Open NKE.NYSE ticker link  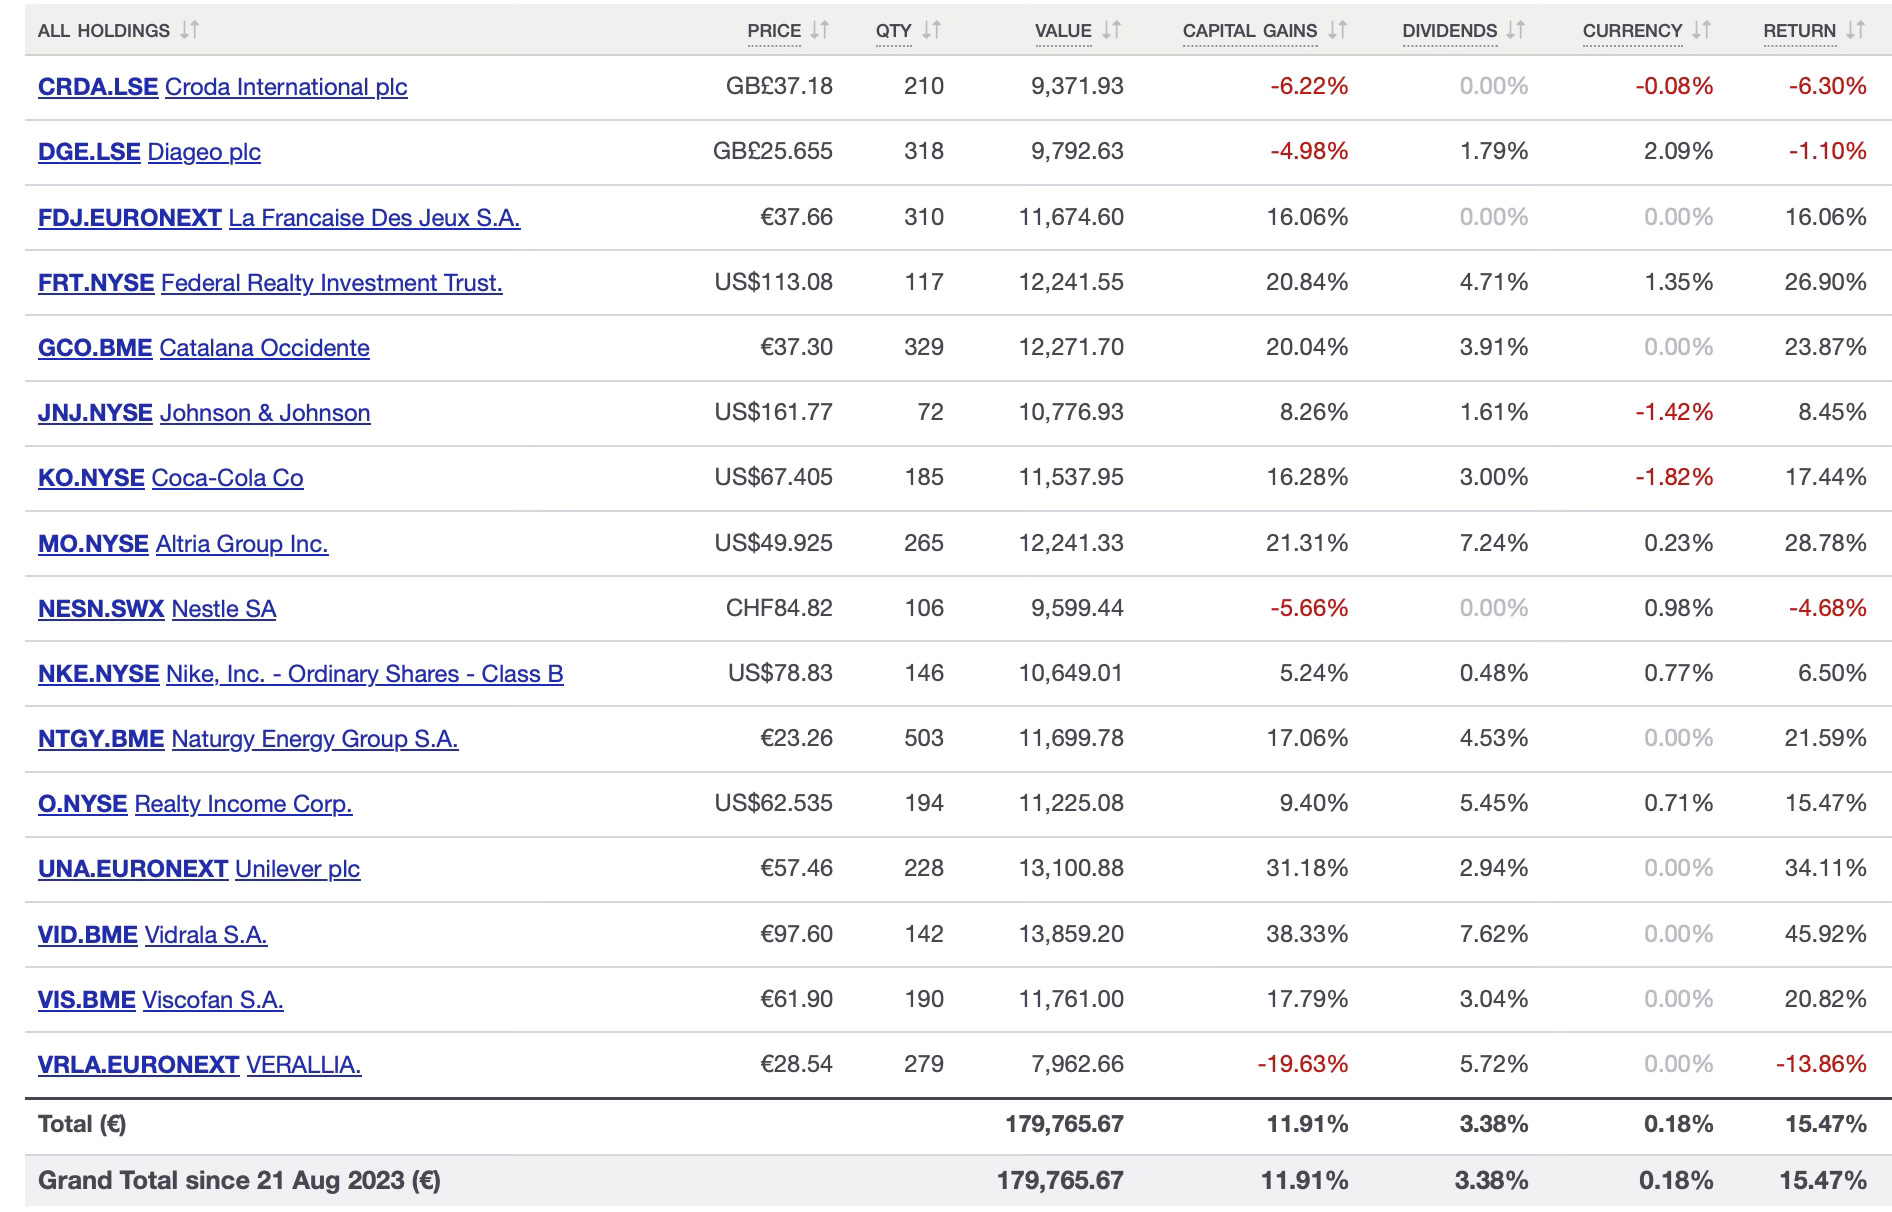pyautogui.click(x=98, y=674)
